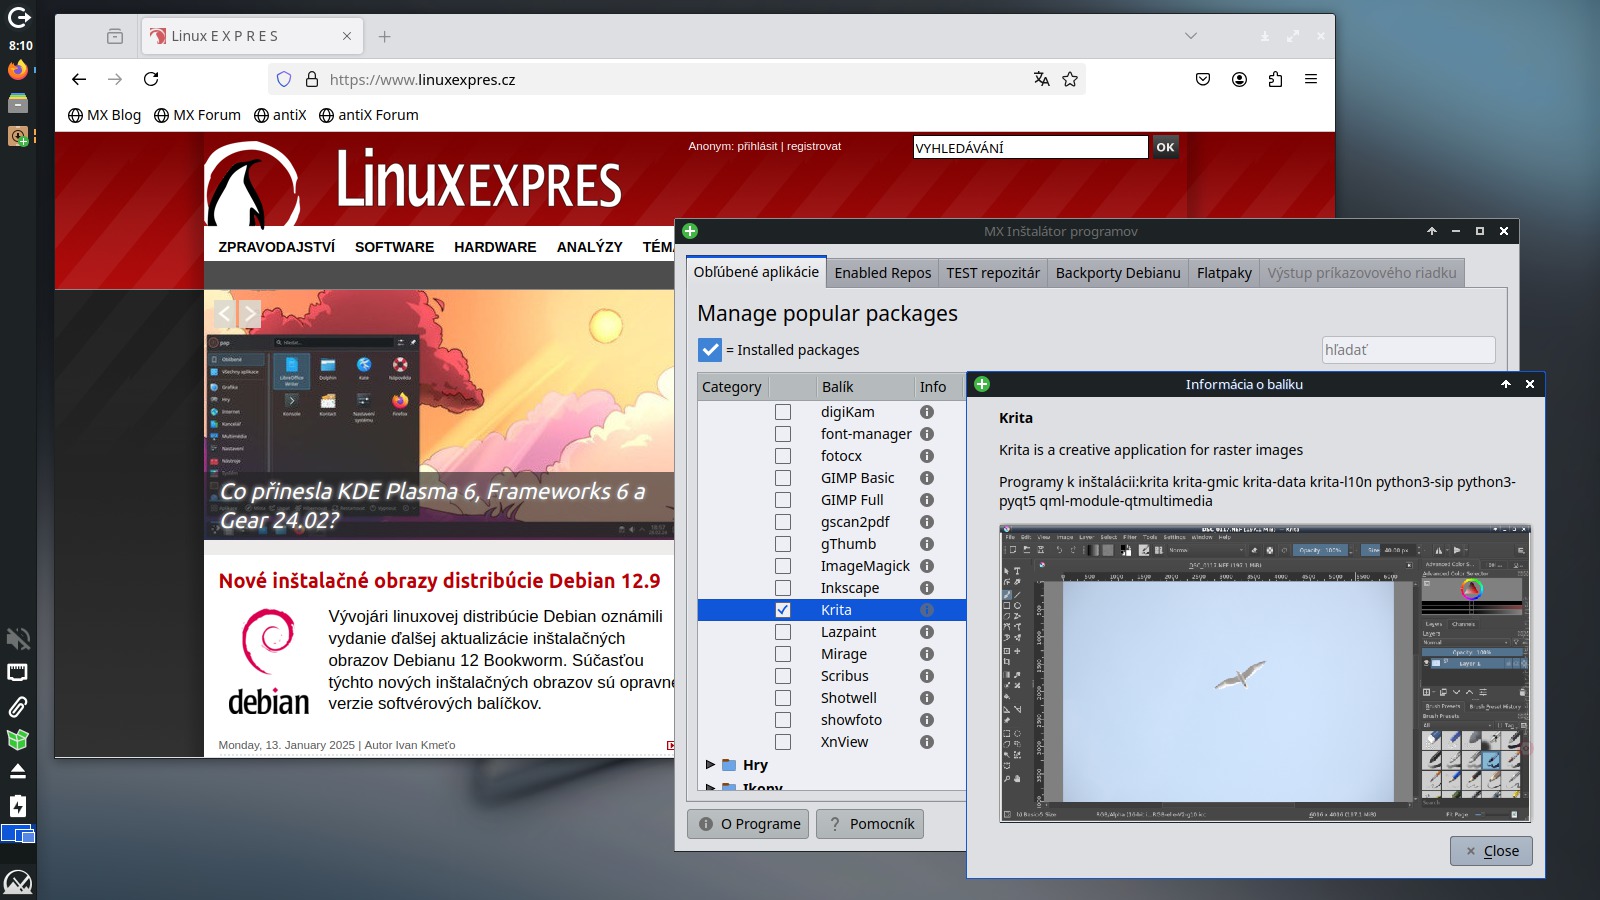Open HARDWARE menu on LinuxEXPRES site
This screenshot has width=1600, height=900.
[x=495, y=247]
